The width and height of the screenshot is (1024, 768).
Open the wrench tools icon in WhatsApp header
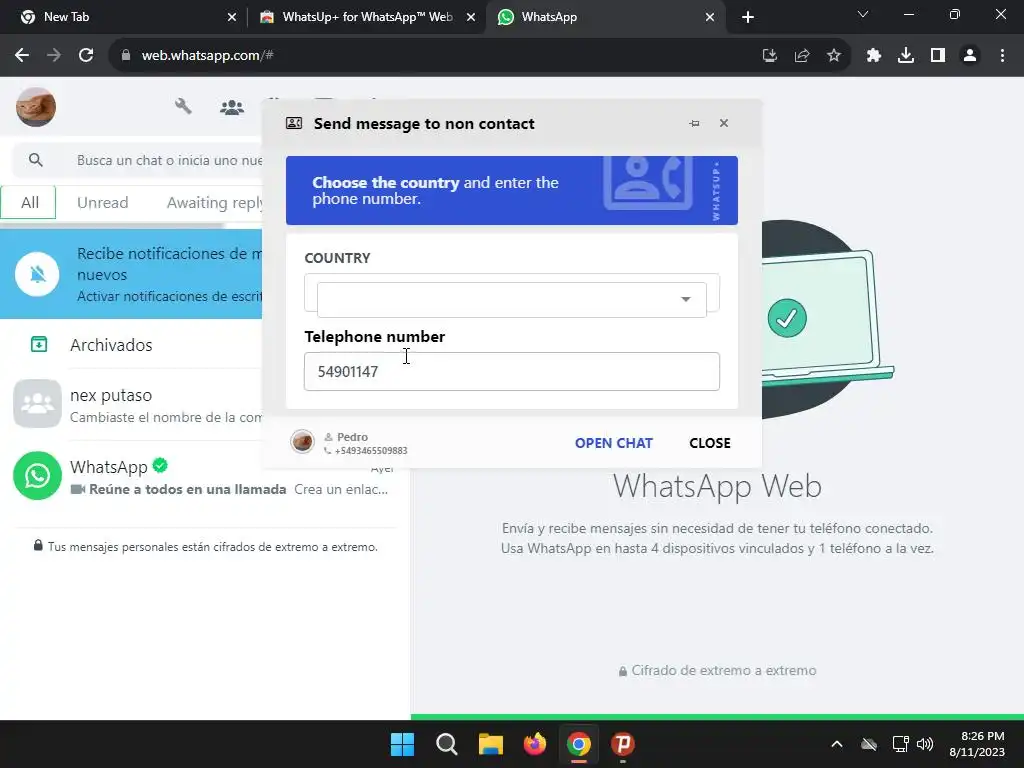[183, 106]
